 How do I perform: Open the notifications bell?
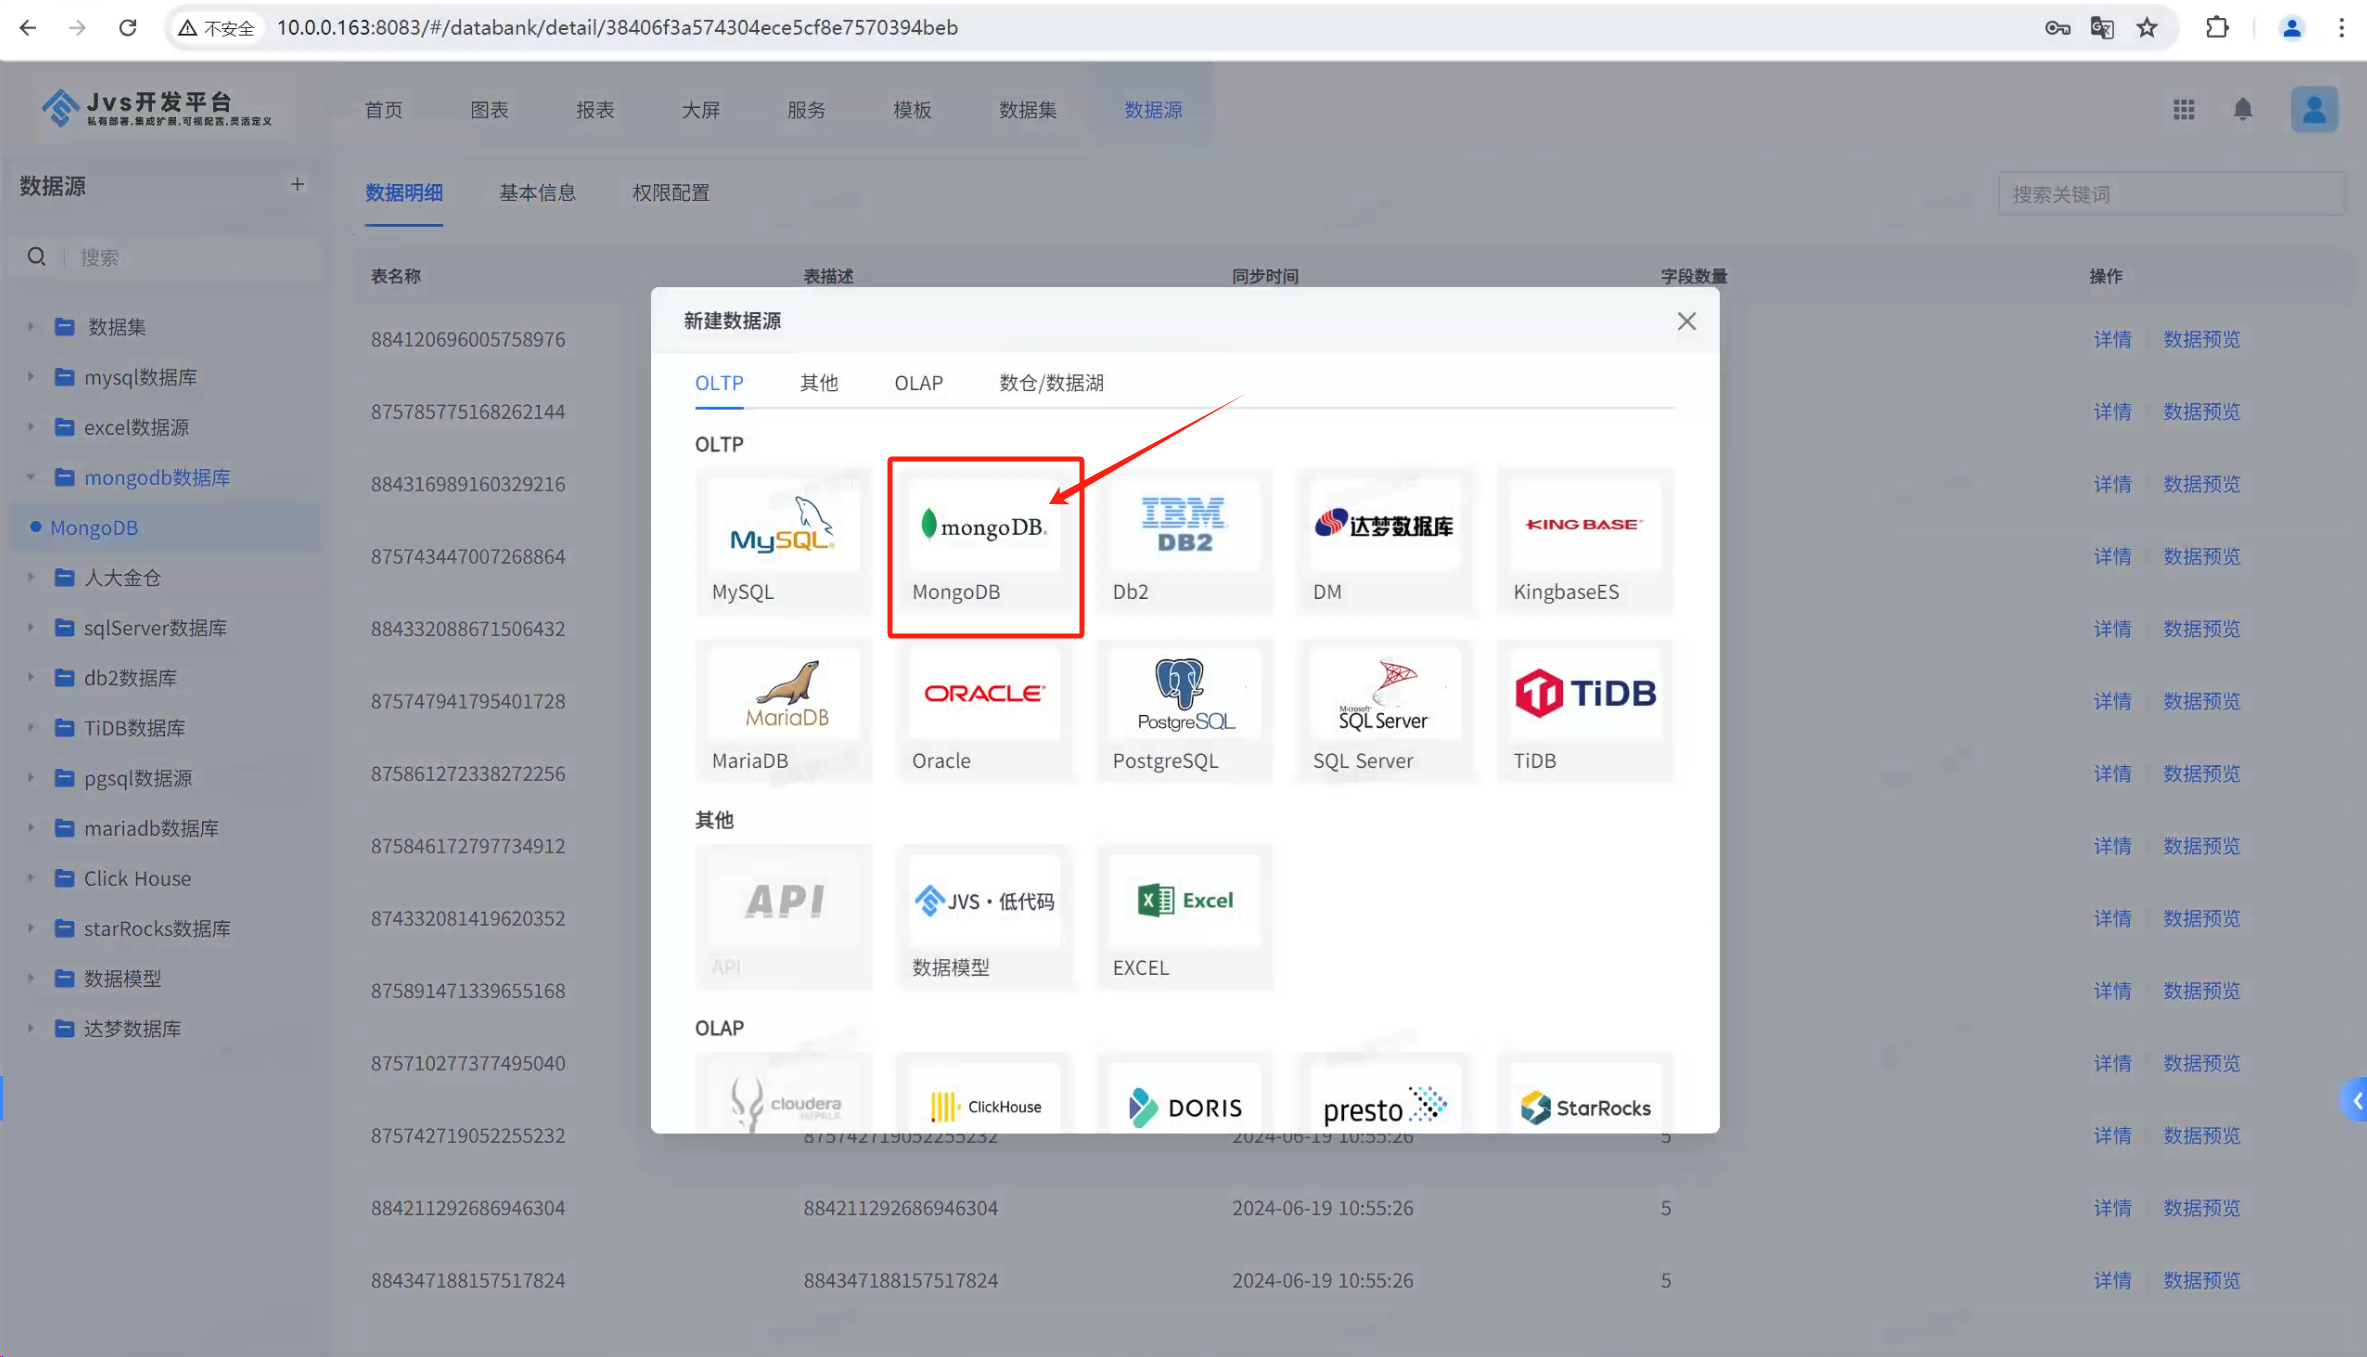pos(2243,110)
